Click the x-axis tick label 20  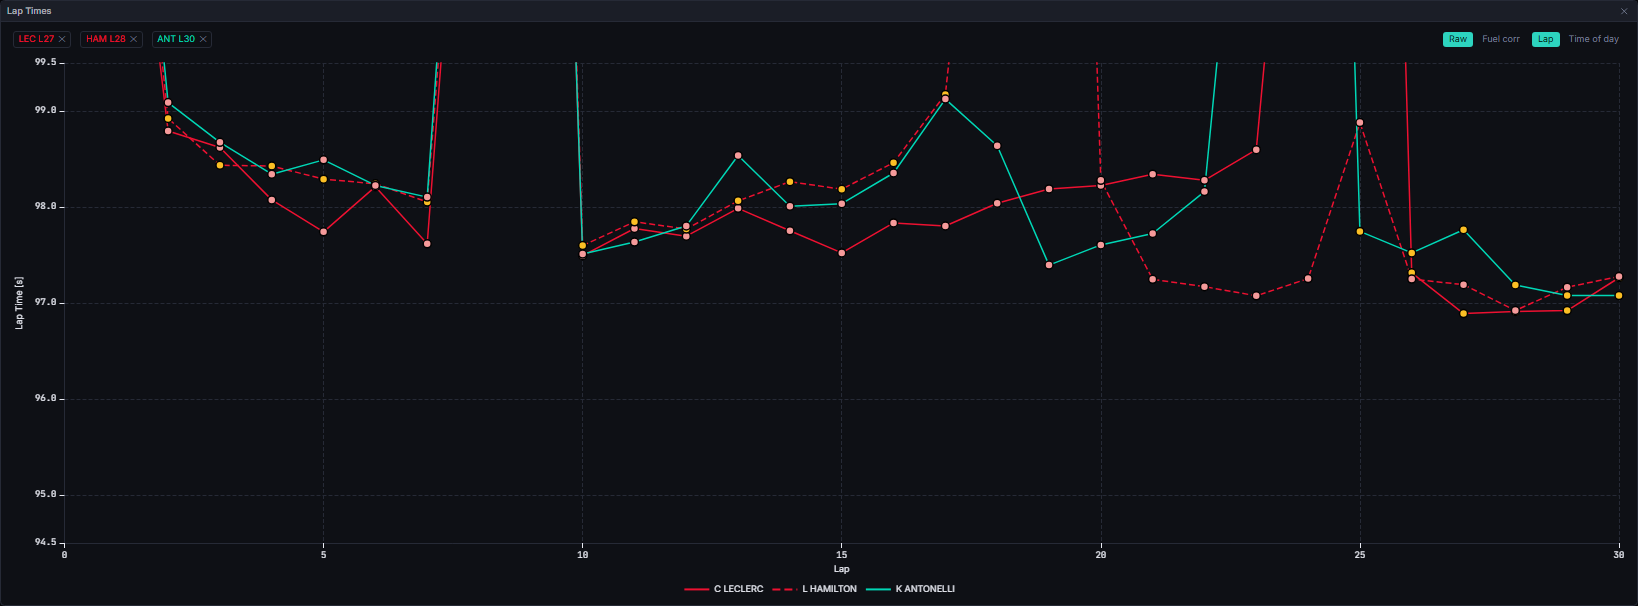(x=1101, y=555)
